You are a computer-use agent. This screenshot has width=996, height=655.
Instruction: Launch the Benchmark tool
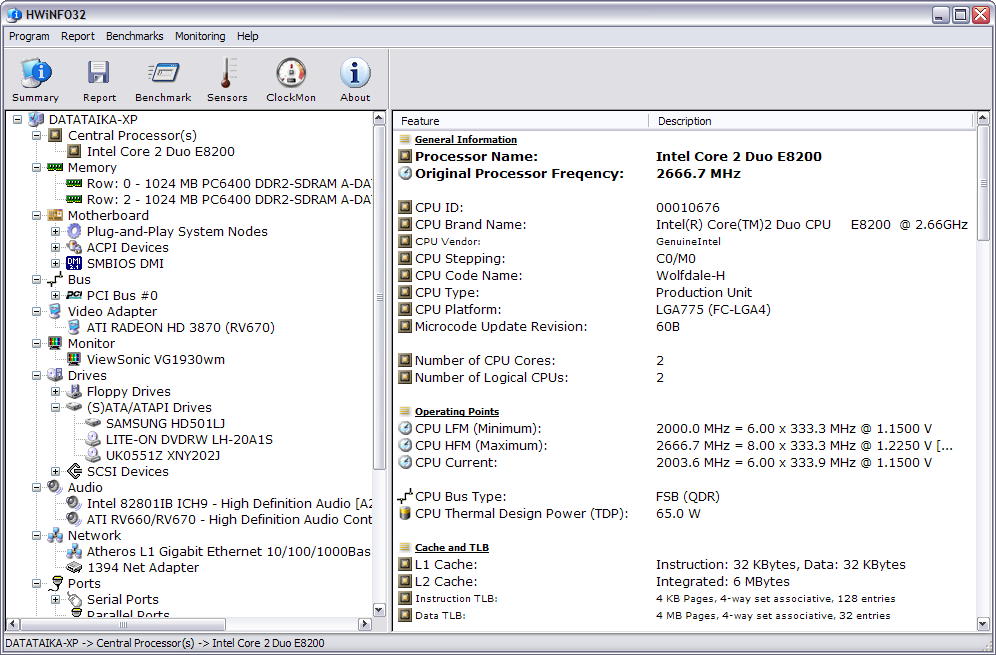(163, 80)
